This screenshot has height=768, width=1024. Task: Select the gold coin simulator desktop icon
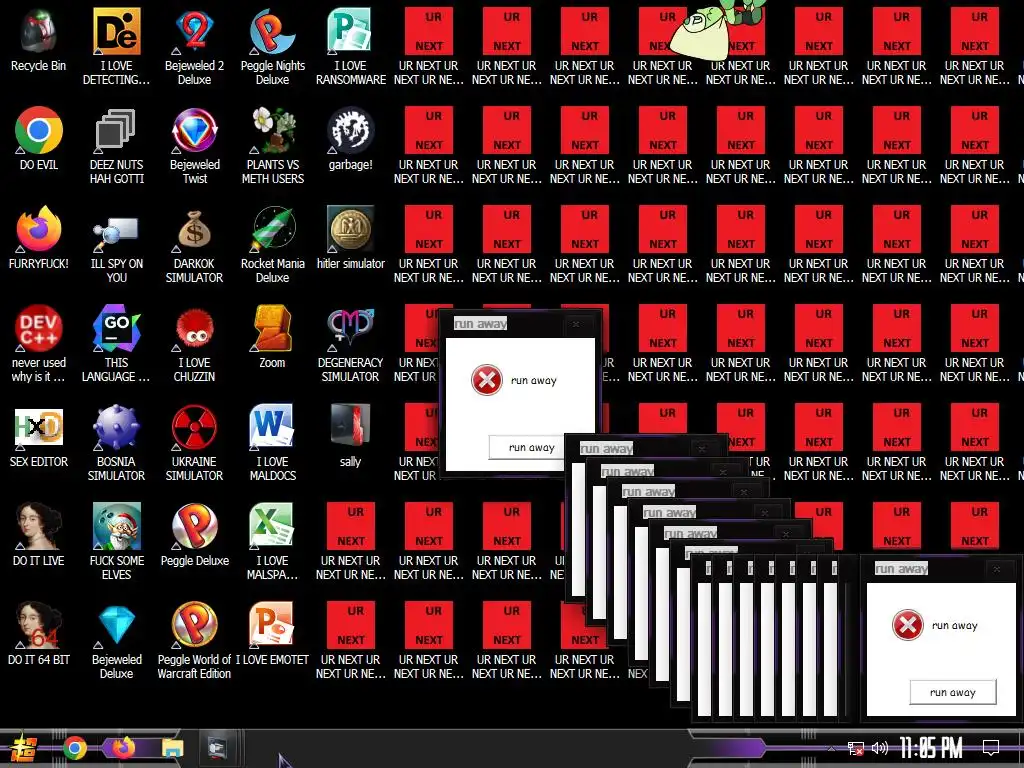351,229
